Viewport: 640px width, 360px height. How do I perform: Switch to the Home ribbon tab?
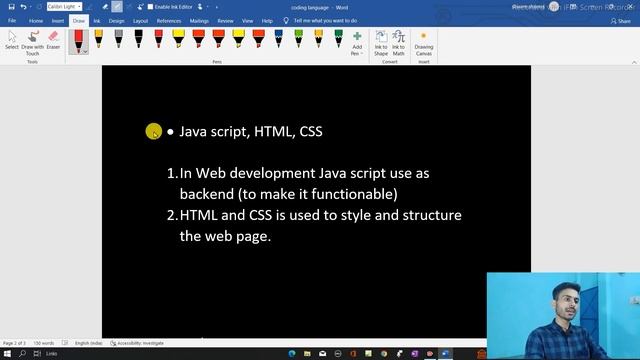pyautogui.click(x=36, y=21)
